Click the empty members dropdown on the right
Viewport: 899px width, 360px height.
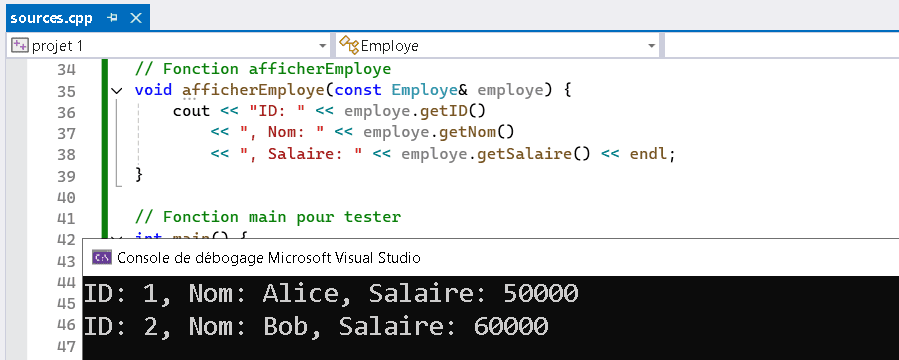781,45
